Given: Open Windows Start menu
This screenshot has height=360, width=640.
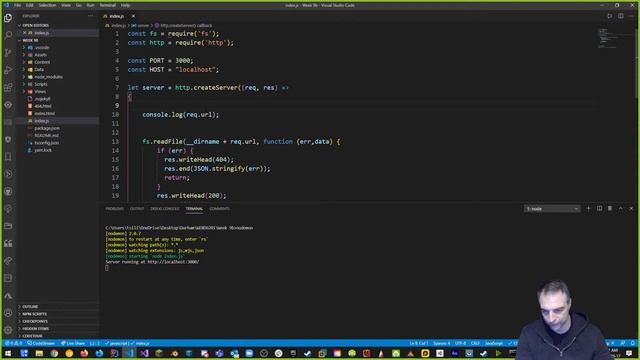Looking at the screenshot, I should click(8, 353).
